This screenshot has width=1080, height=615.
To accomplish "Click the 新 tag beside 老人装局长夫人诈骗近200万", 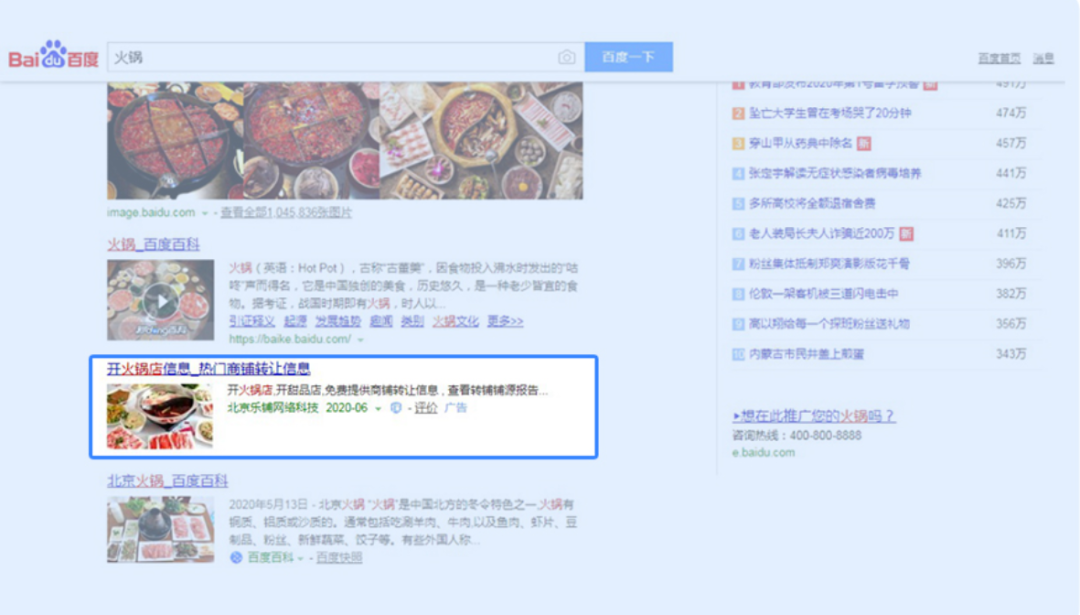I will click(906, 234).
